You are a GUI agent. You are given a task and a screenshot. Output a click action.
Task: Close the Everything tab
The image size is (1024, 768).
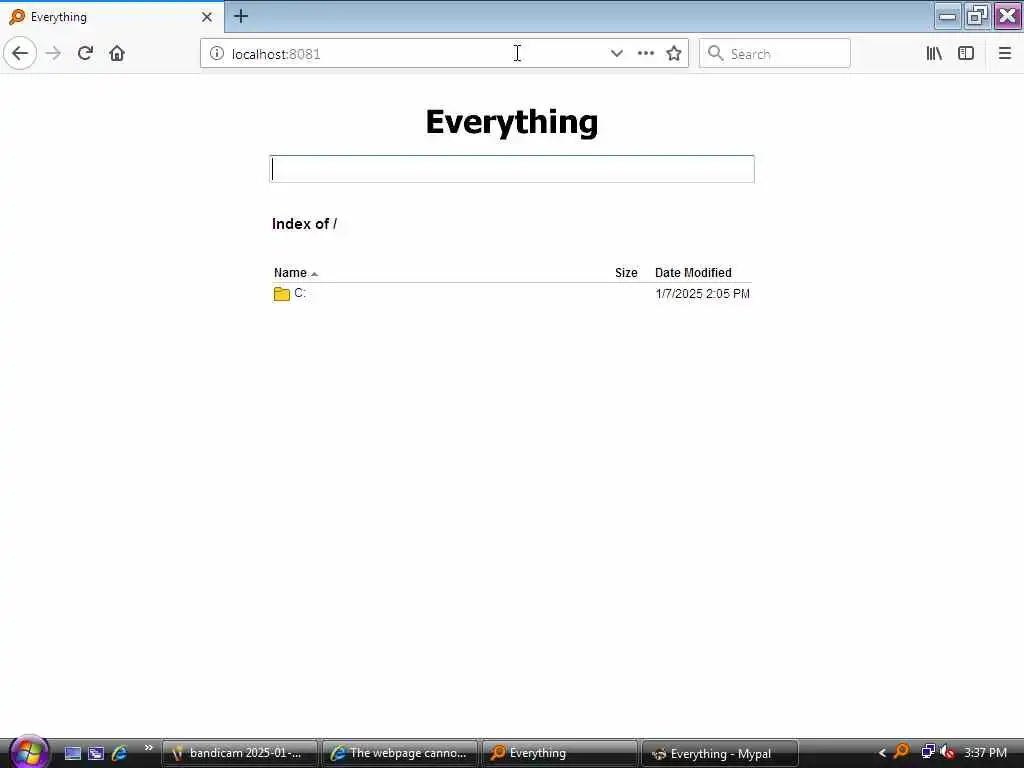click(206, 17)
